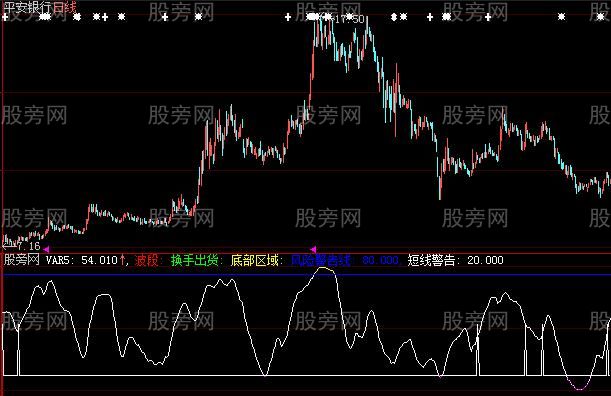Click the 平安银行 stock name title
Image resolution: width=611 pixels, height=396 pixels.
pyautogui.click(x=28, y=7)
